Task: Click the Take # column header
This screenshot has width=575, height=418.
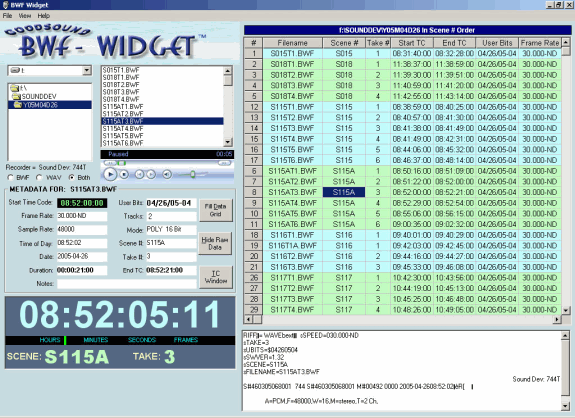Action: (x=378, y=43)
